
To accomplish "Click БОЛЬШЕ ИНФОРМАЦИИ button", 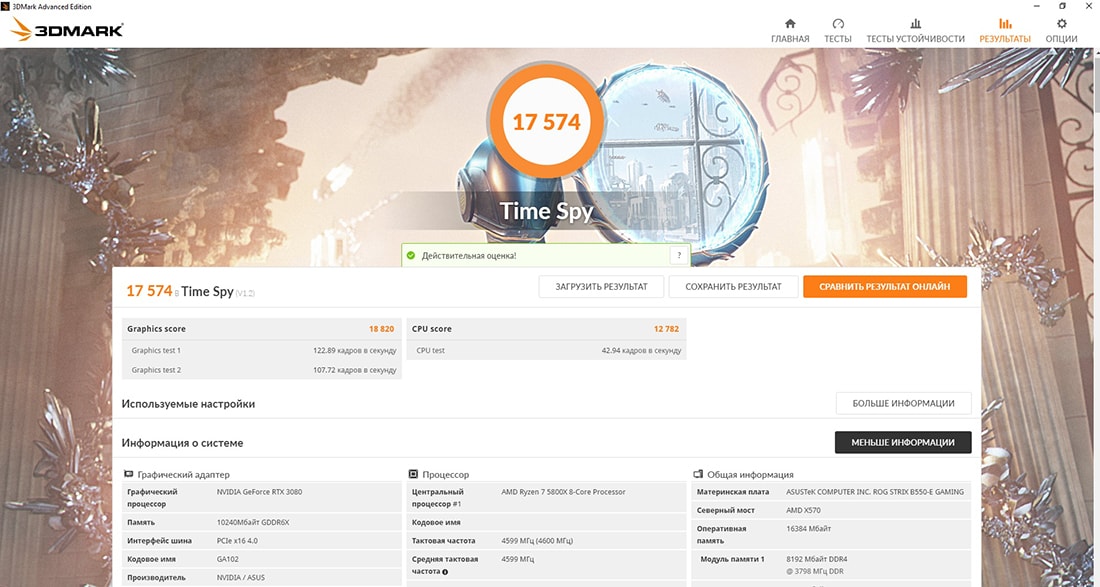I will 904,403.
